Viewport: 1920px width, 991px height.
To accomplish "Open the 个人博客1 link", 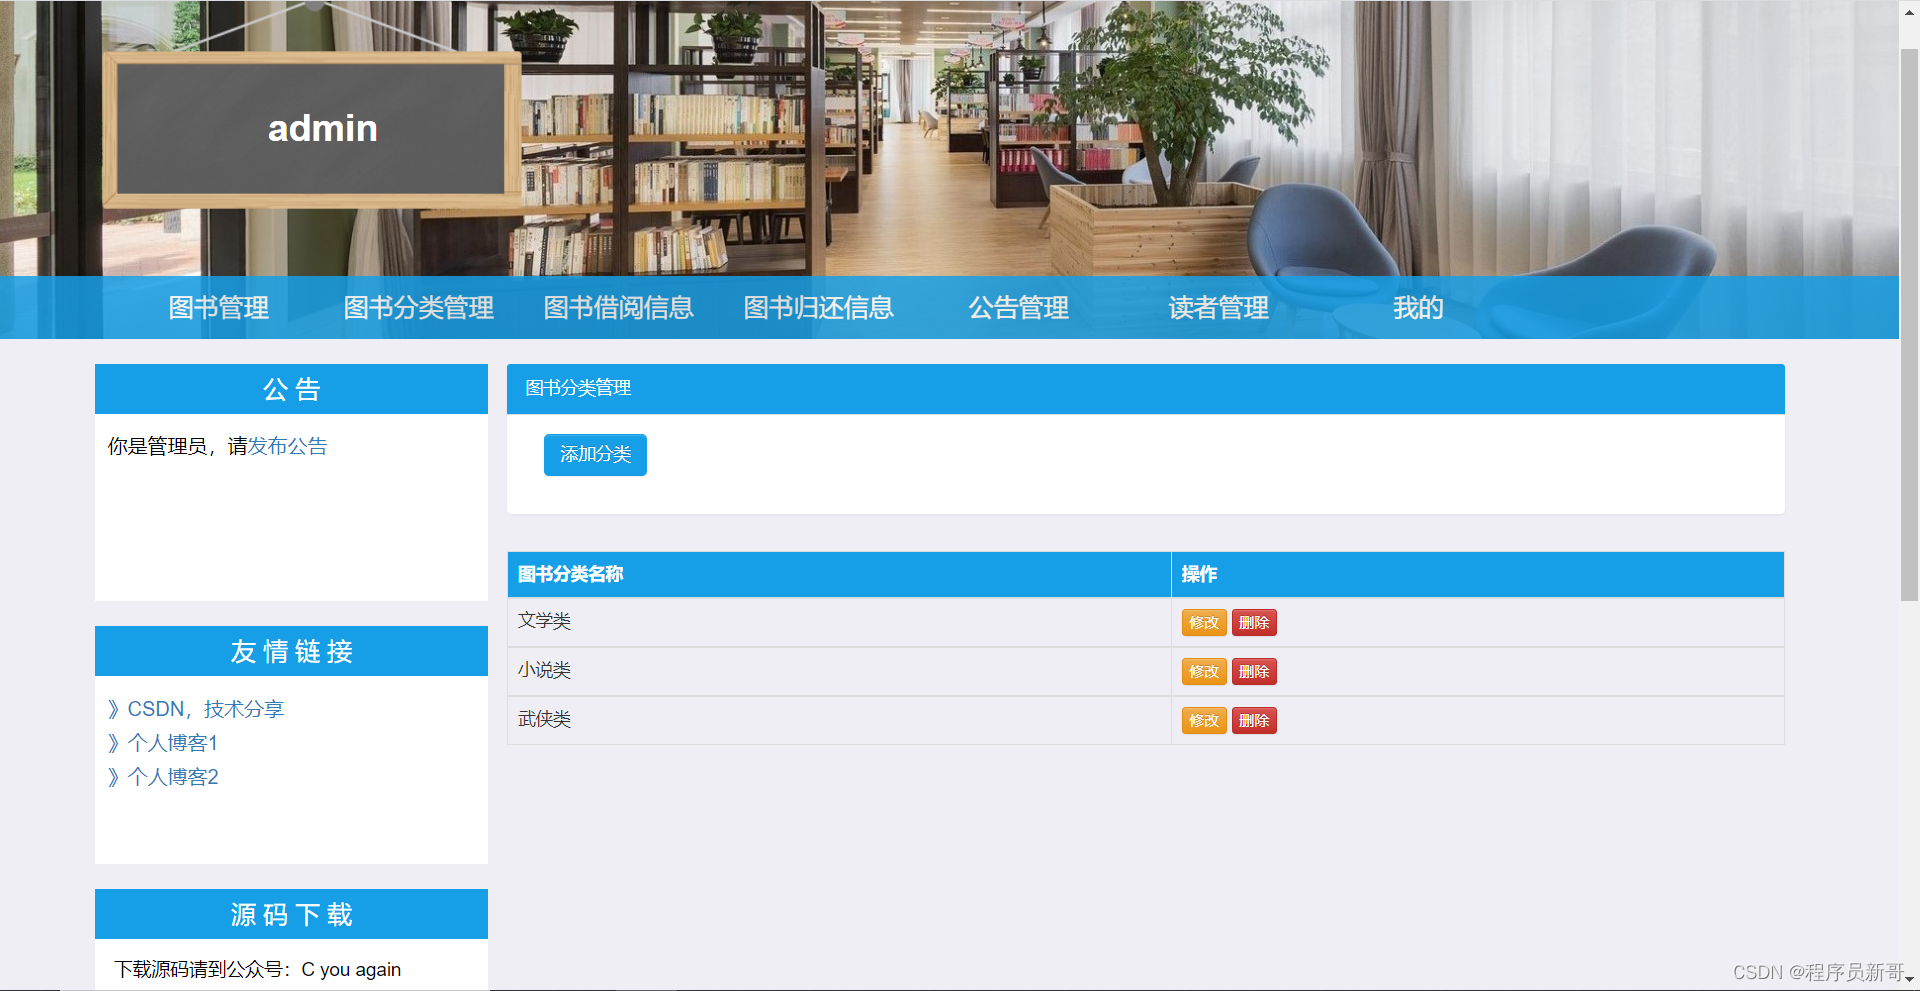I will (x=172, y=743).
